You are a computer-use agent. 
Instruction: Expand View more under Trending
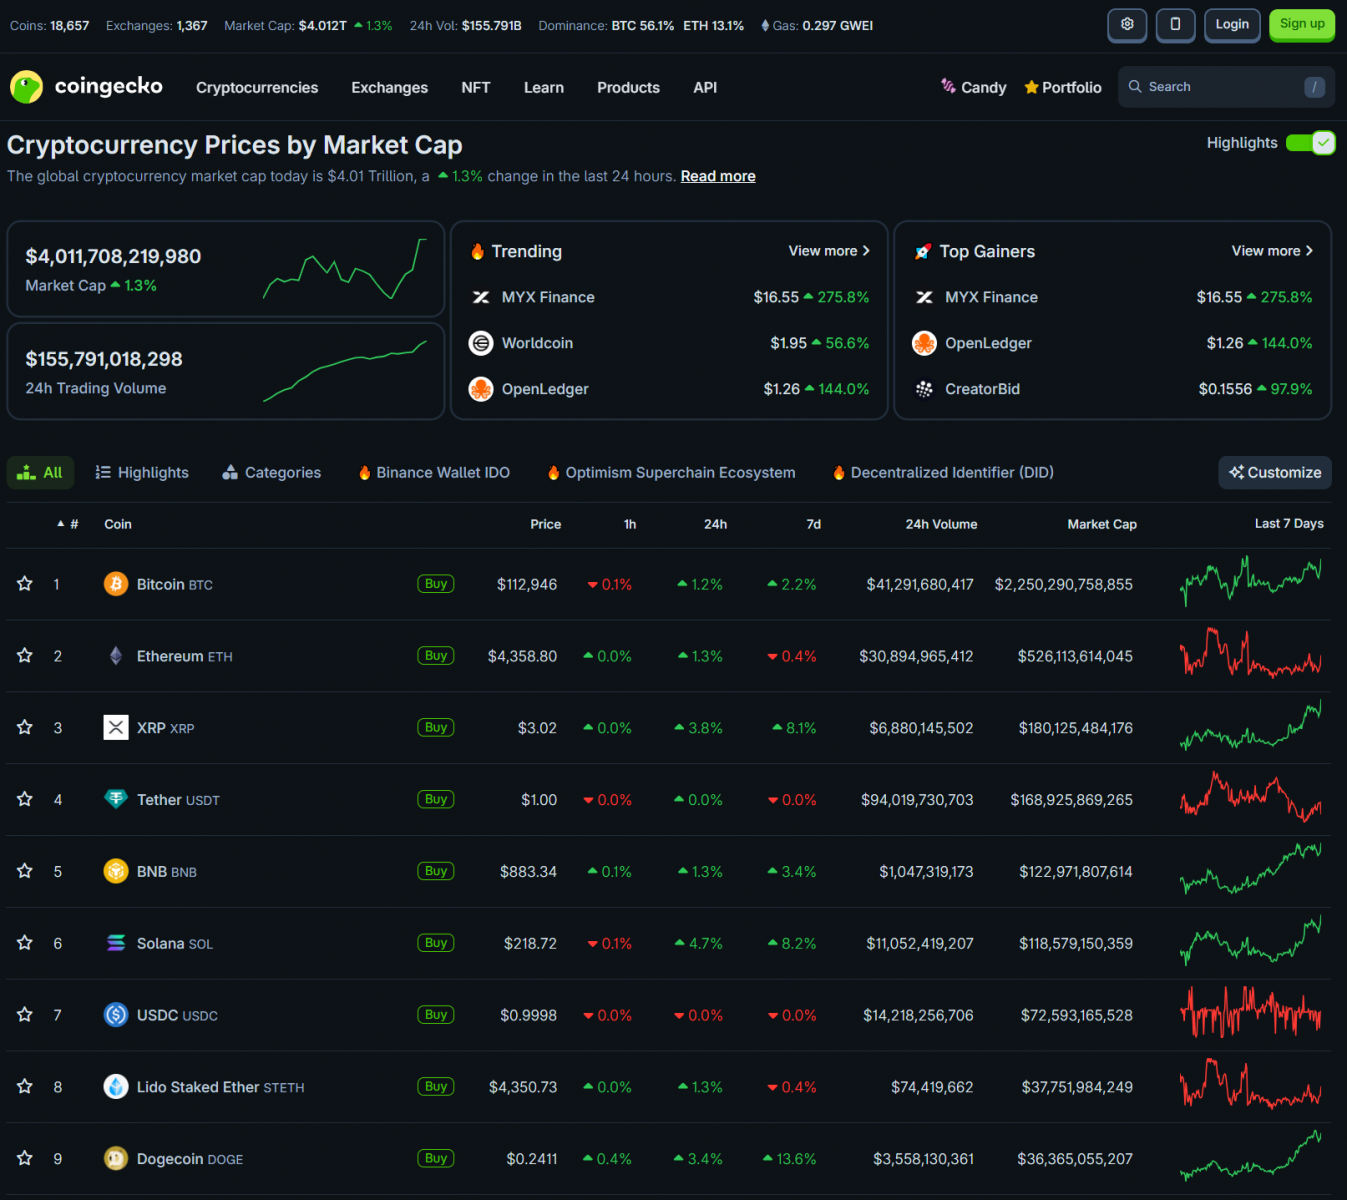pos(828,251)
